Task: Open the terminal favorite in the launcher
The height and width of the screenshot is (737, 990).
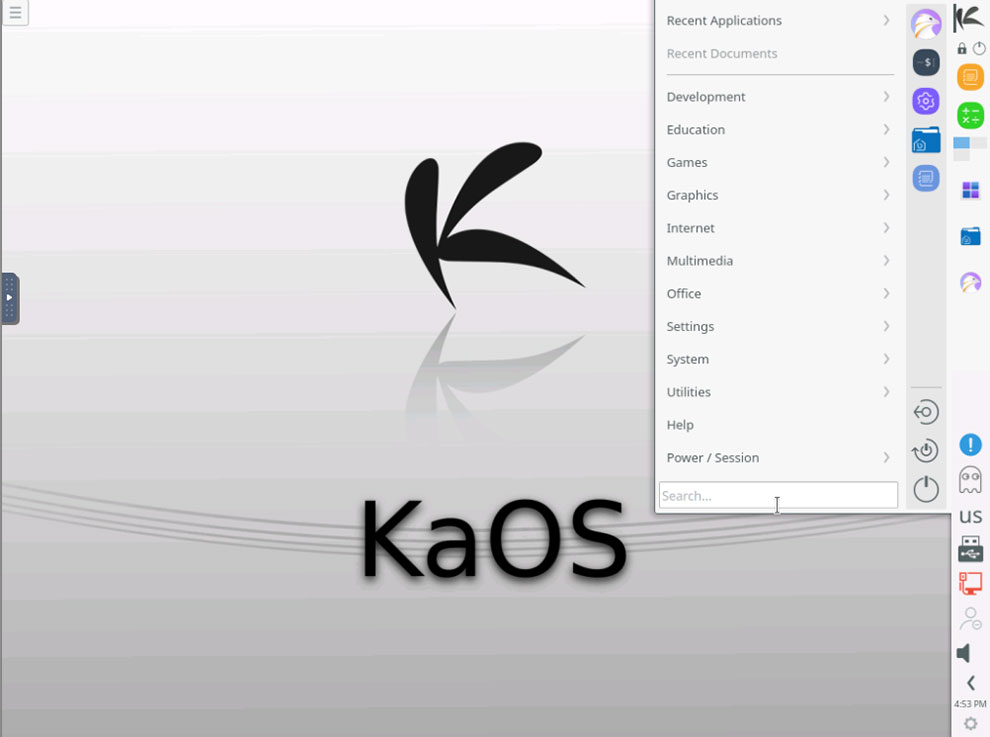Action: click(926, 63)
